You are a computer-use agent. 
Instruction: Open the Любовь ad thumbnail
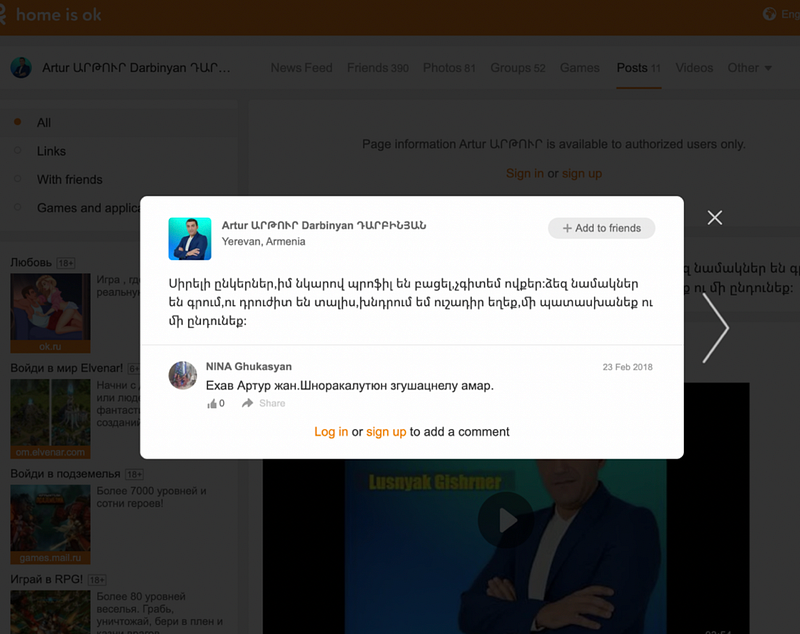point(50,313)
